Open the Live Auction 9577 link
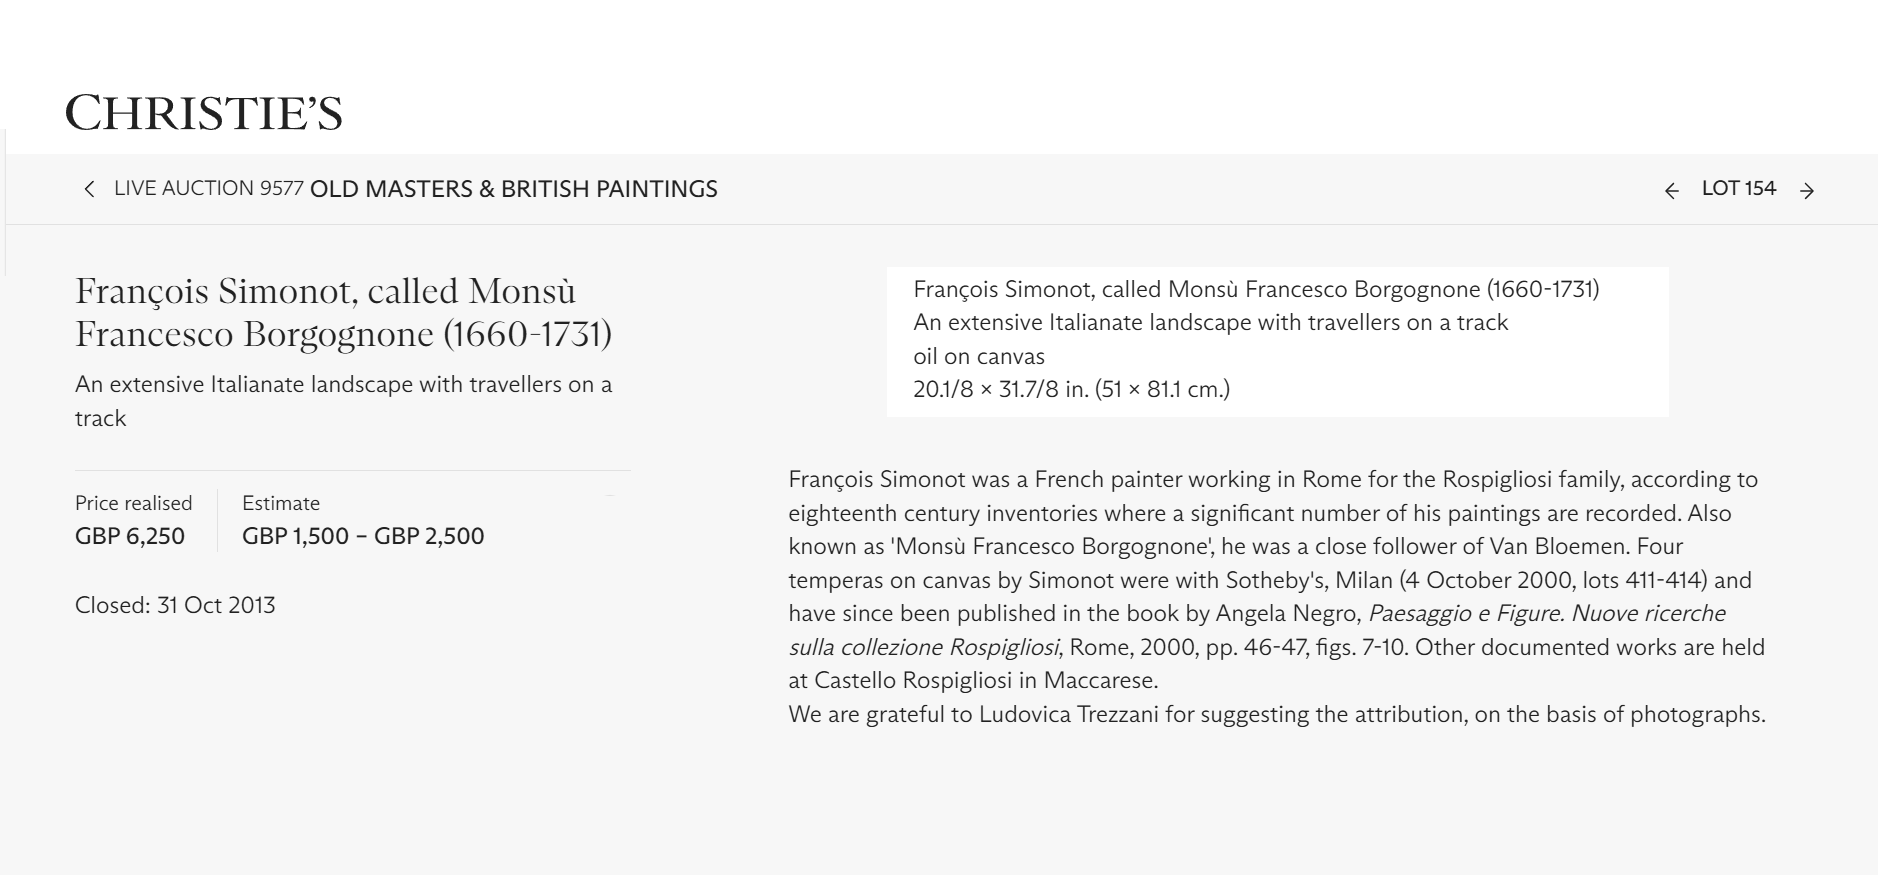This screenshot has width=1878, height=875. tap(208, 189)
